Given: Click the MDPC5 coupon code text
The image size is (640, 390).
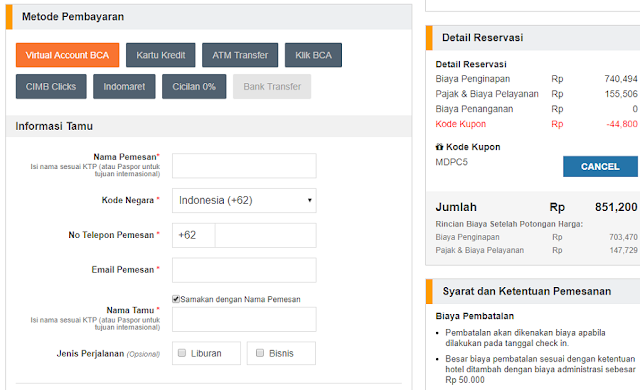Looking at the screenshot, I should click(x=451, y=162).
